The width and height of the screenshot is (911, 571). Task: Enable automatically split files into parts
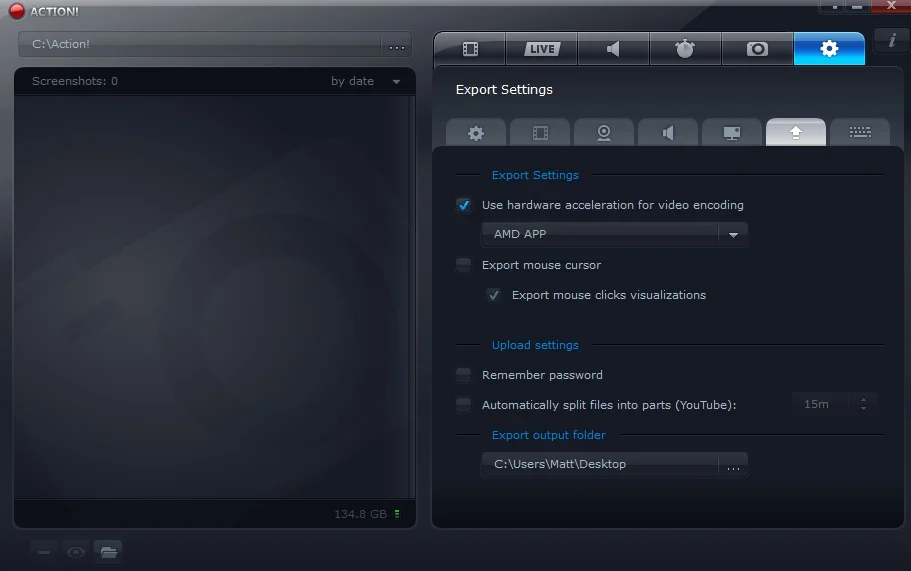[464, 405]
